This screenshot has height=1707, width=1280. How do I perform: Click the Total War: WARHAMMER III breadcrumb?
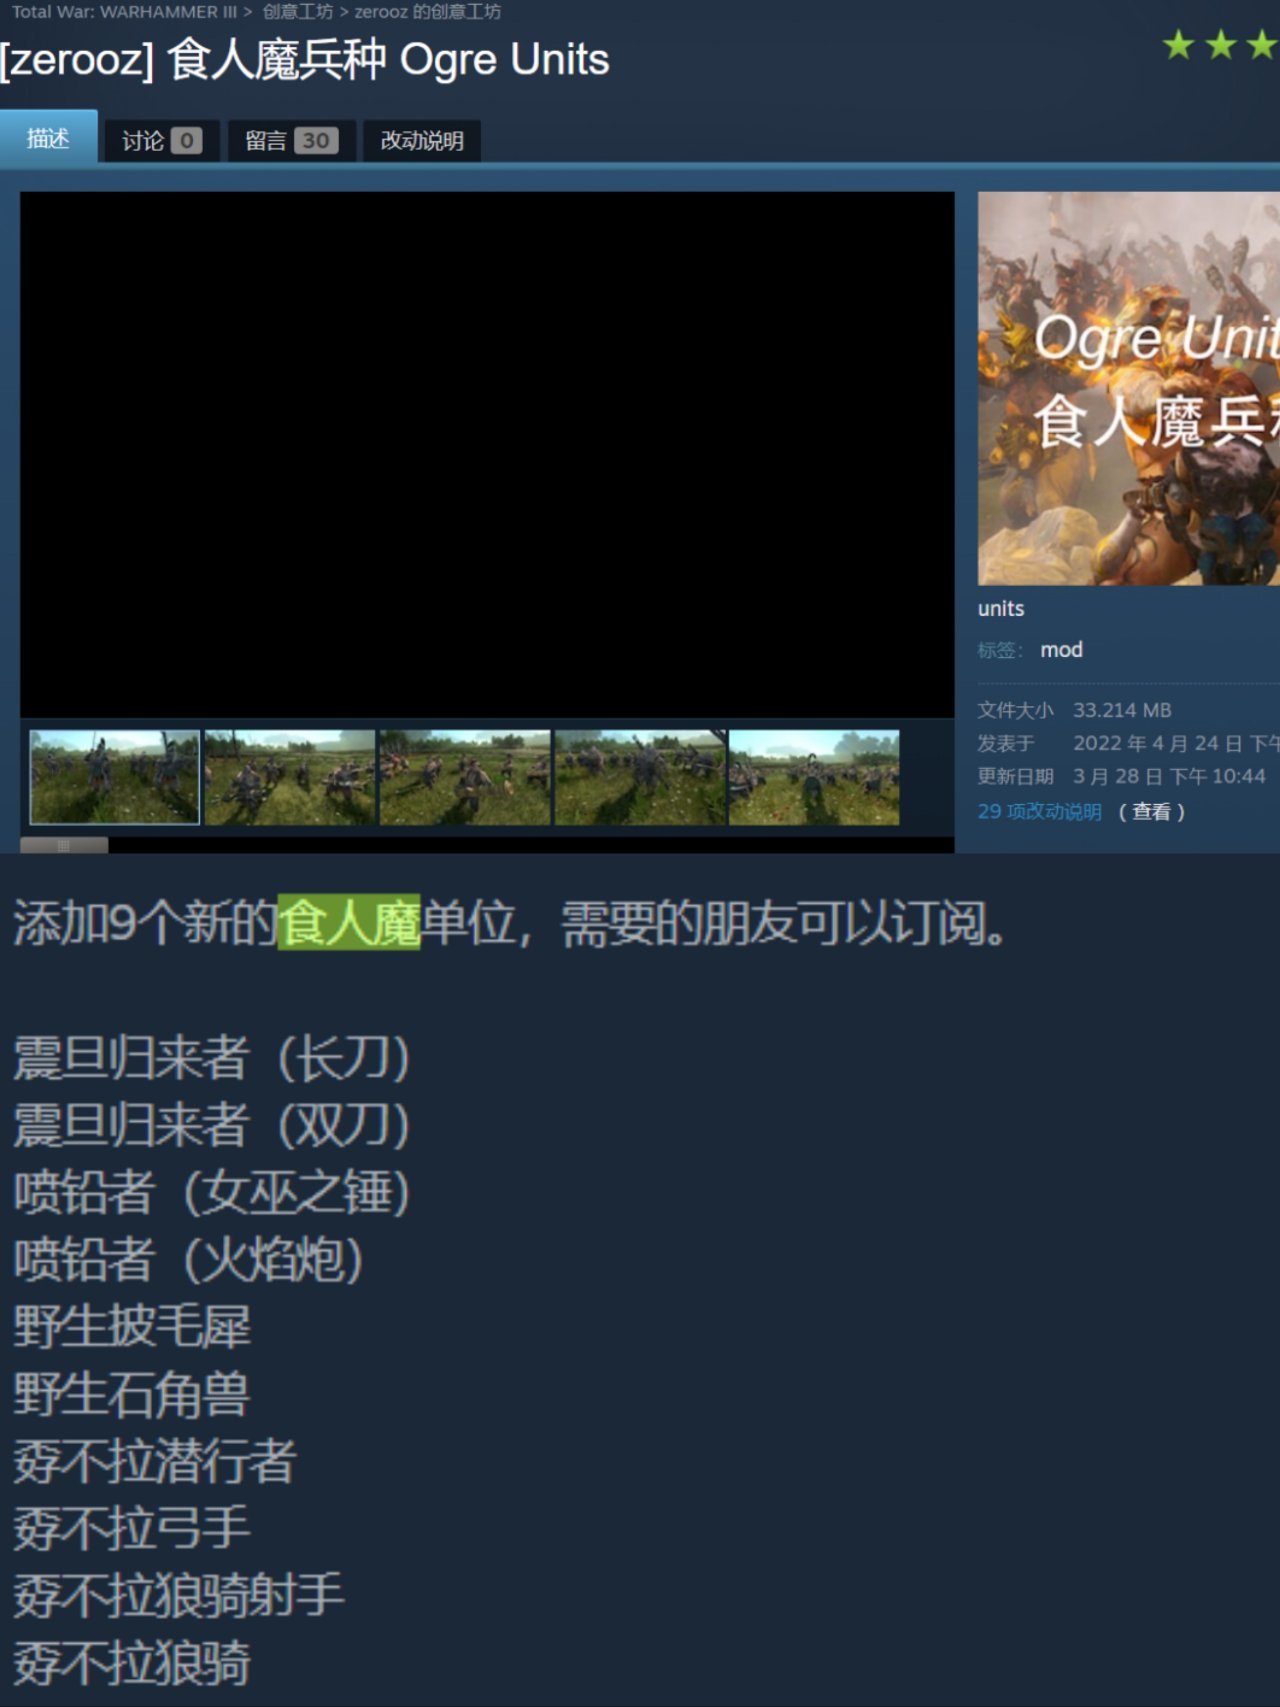point(124,12)
